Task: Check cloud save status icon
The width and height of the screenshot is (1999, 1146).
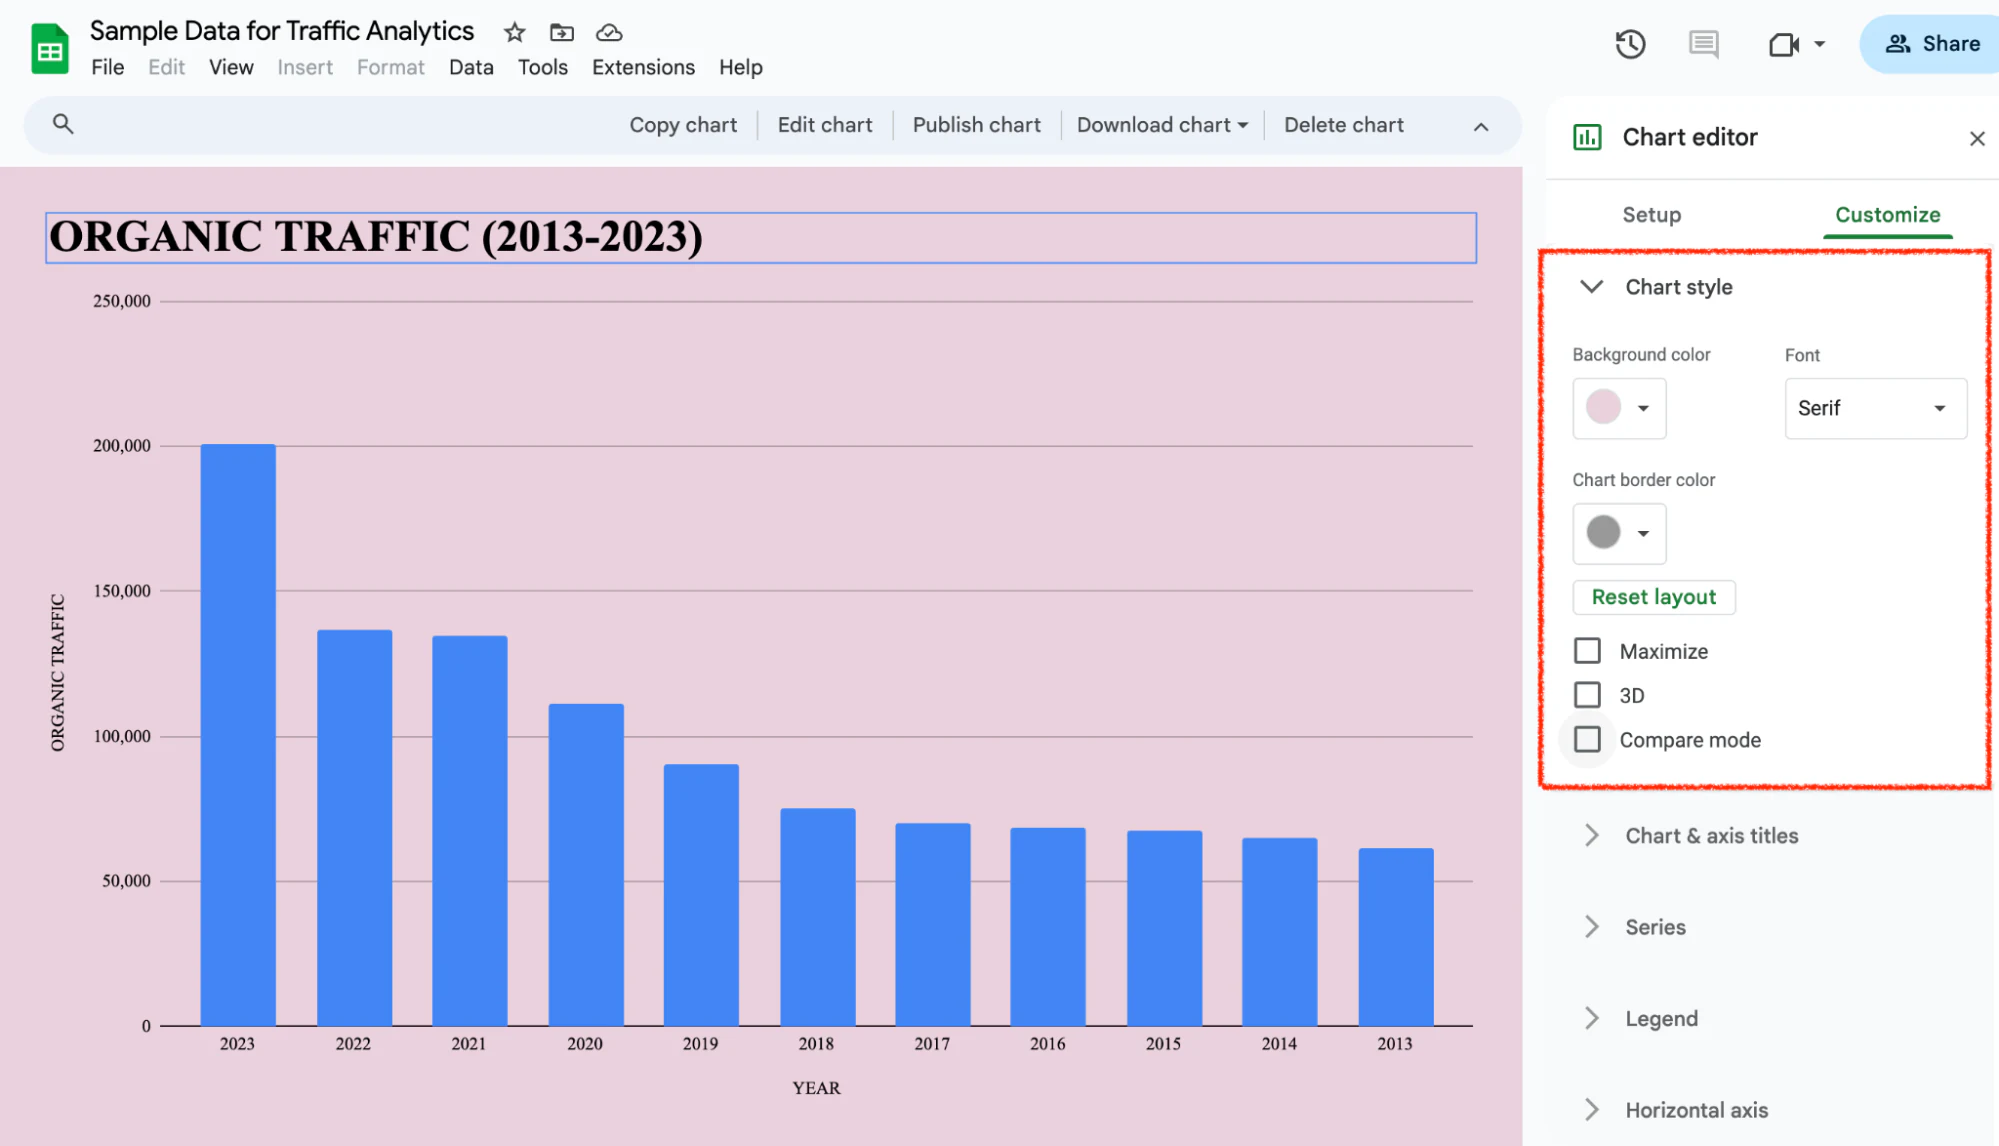Action: pos(609,32)
